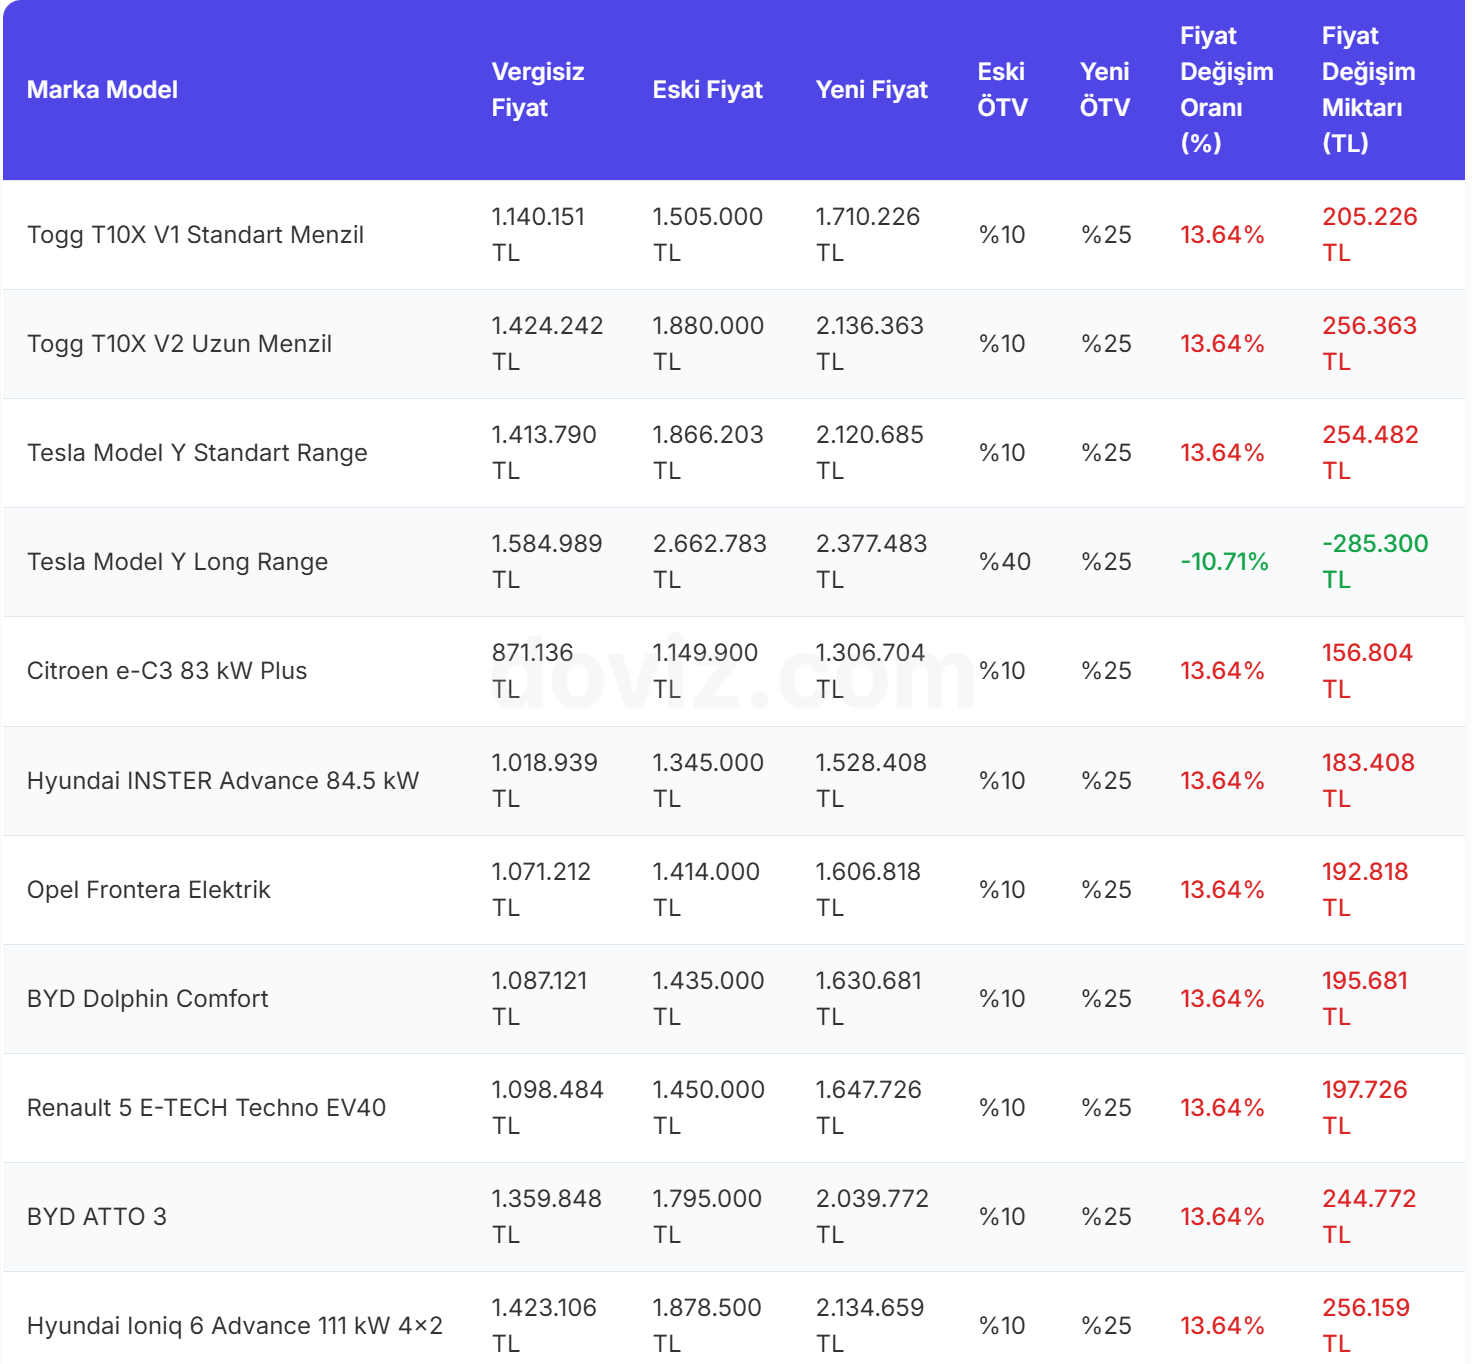Click the Marka Model column header
1472x1364 pixels.
[102, 90]
